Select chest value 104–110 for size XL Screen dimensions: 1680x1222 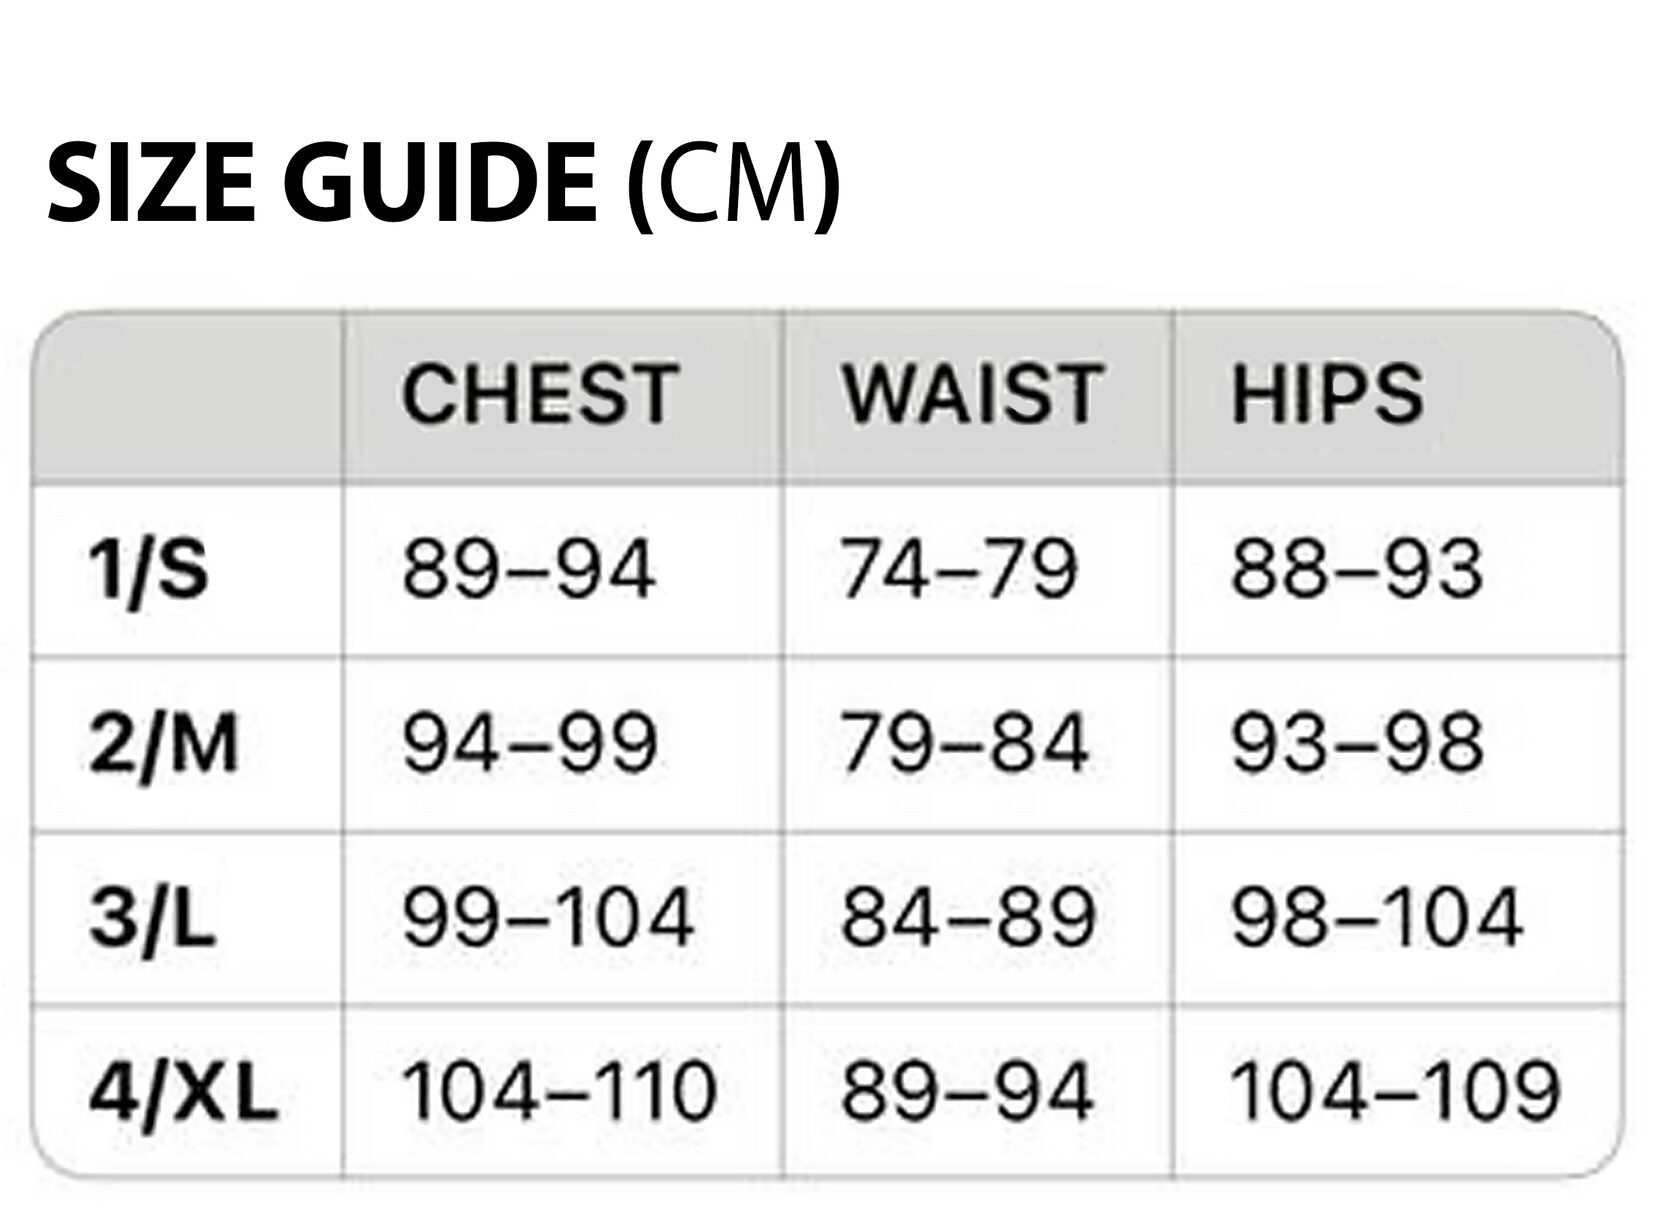point(559,1090)
